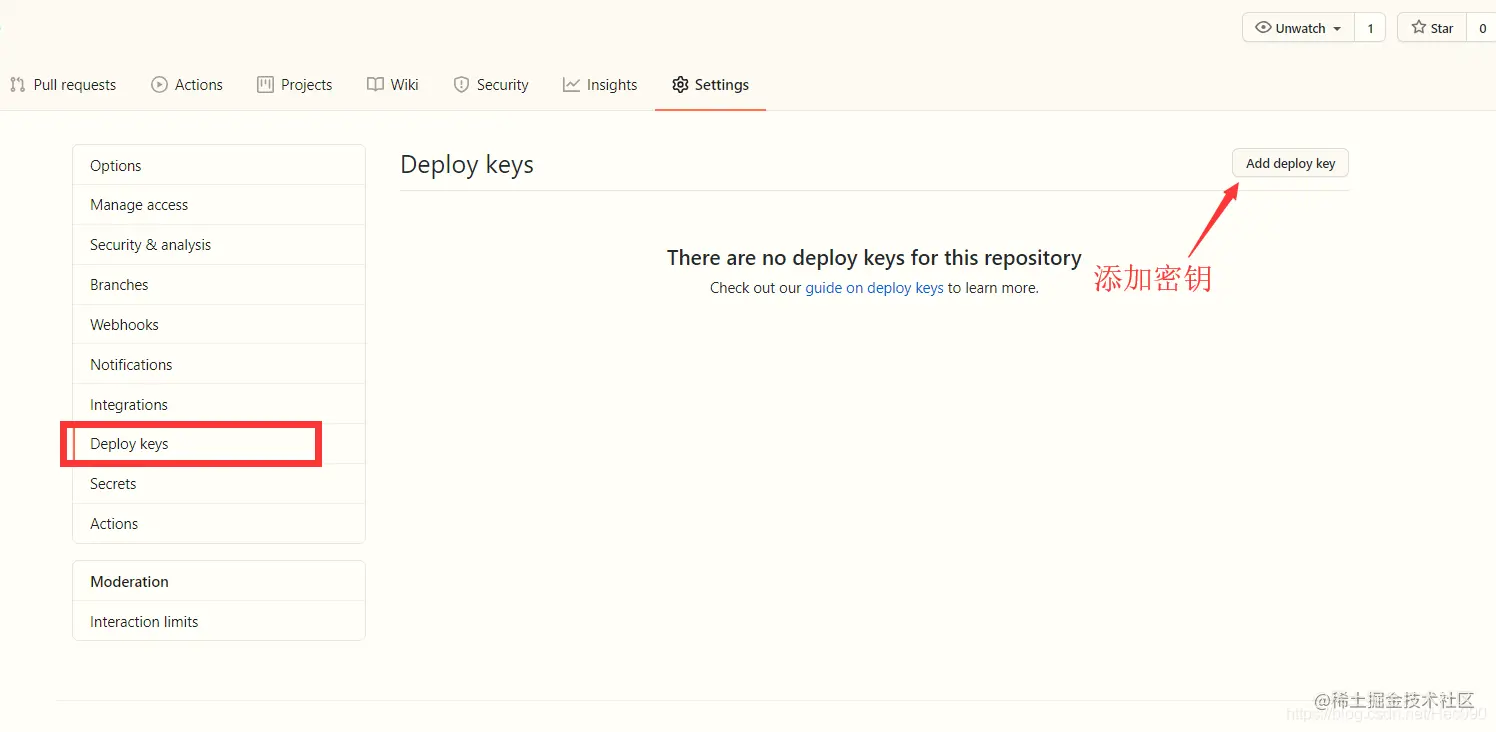Viewport: 1496px width, 732px height.
Task: Click 'There are no deploy keys' message
Action: pyautogui.click(x=874, y=258)
